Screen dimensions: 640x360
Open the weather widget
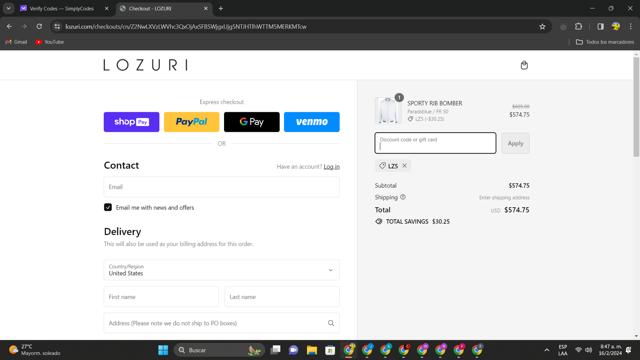coord(34,350)
